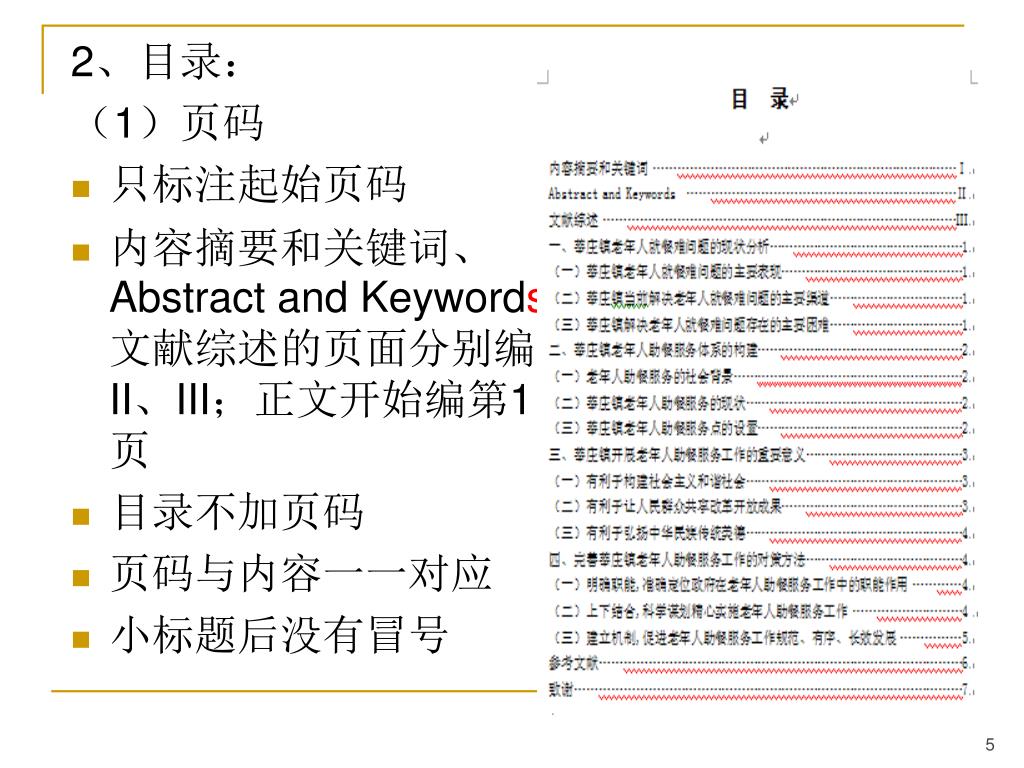The width and height of the screenshot is (1024, 768).
Task: Click page number 'I' on the 内容摘要和关键词 row
Action: [x=961, y=169]
